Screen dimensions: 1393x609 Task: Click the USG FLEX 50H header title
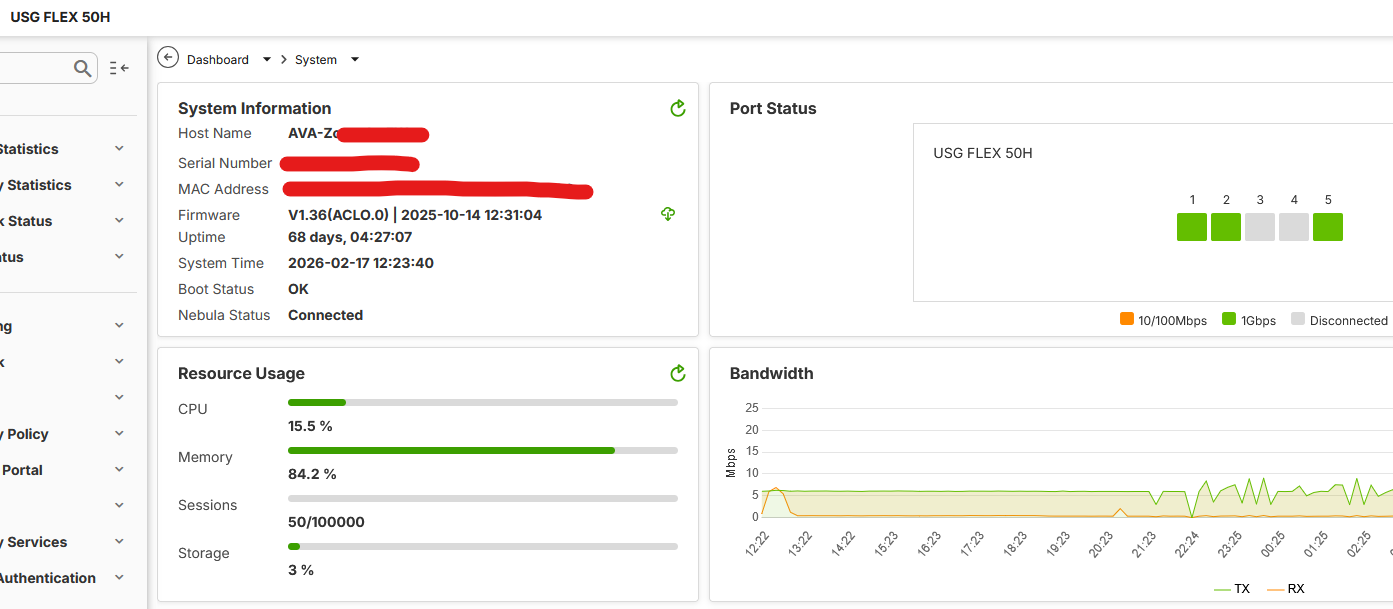coord(60,18)
